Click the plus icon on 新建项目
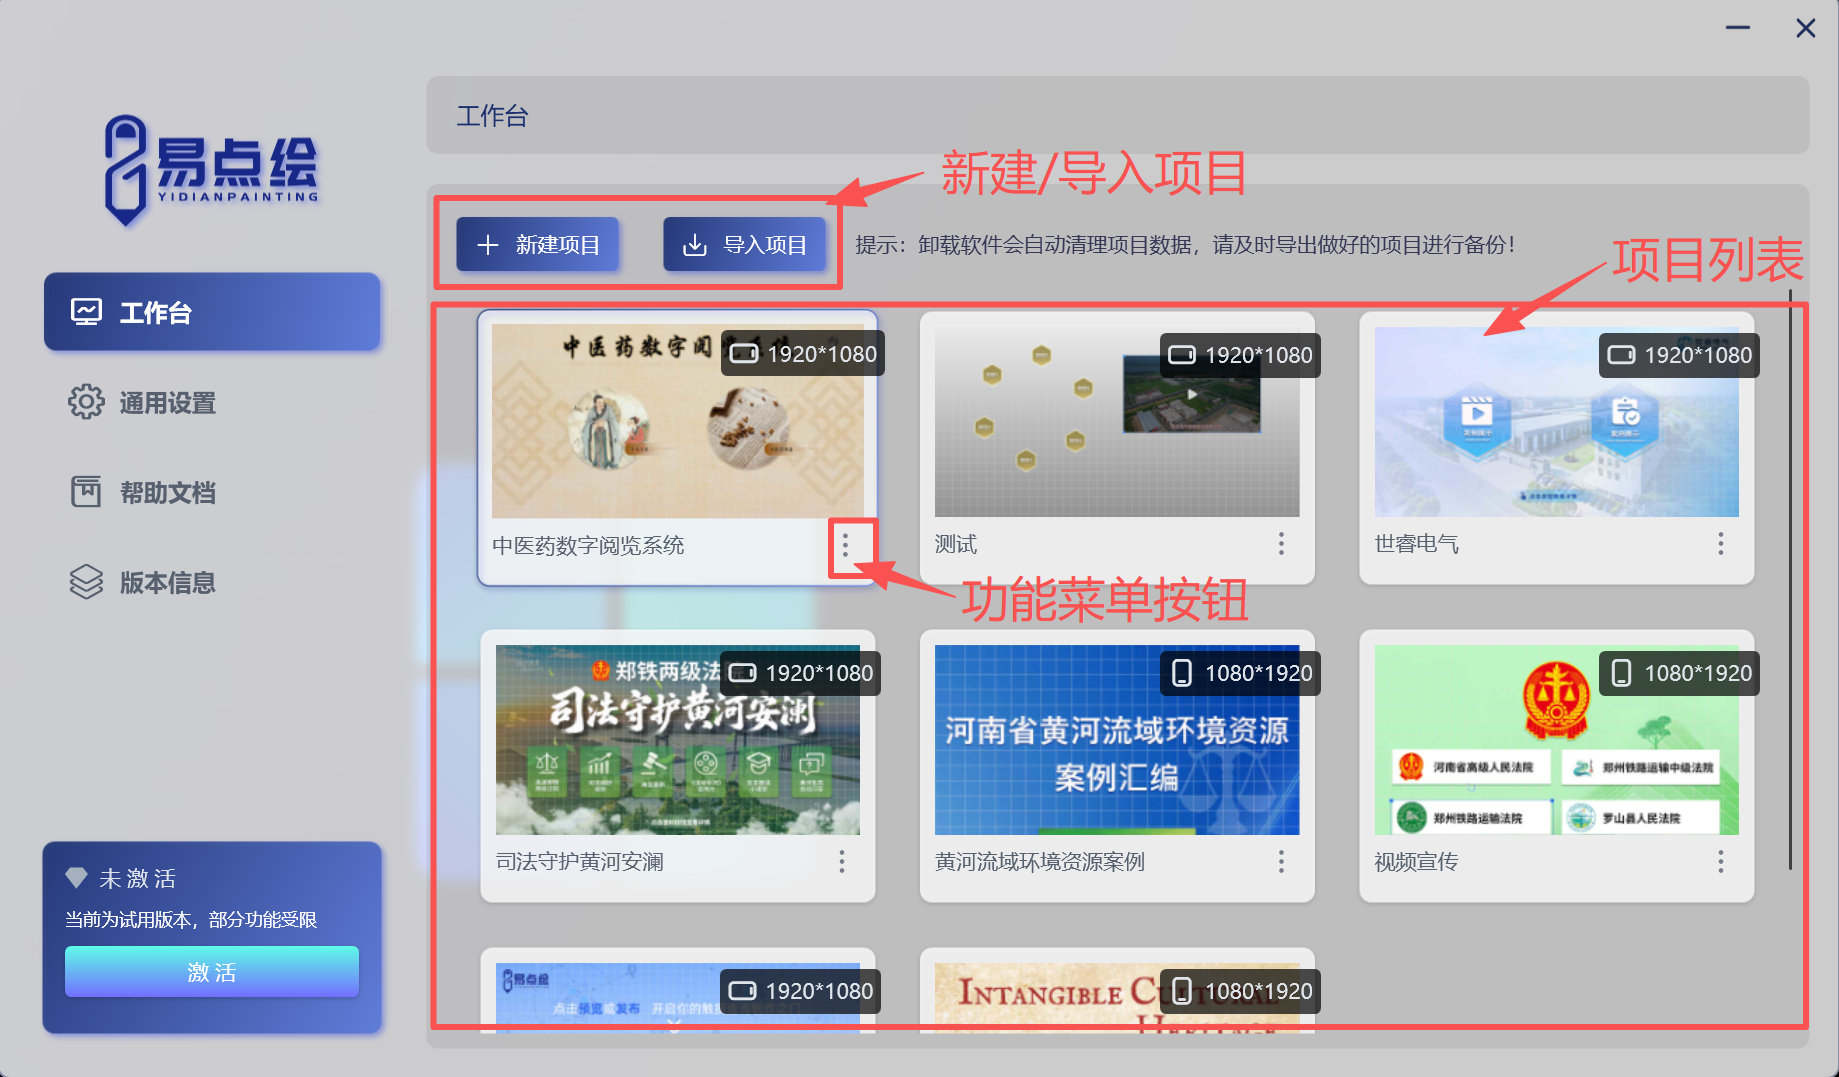The image size is (1839, 1077). pos(488,245)
